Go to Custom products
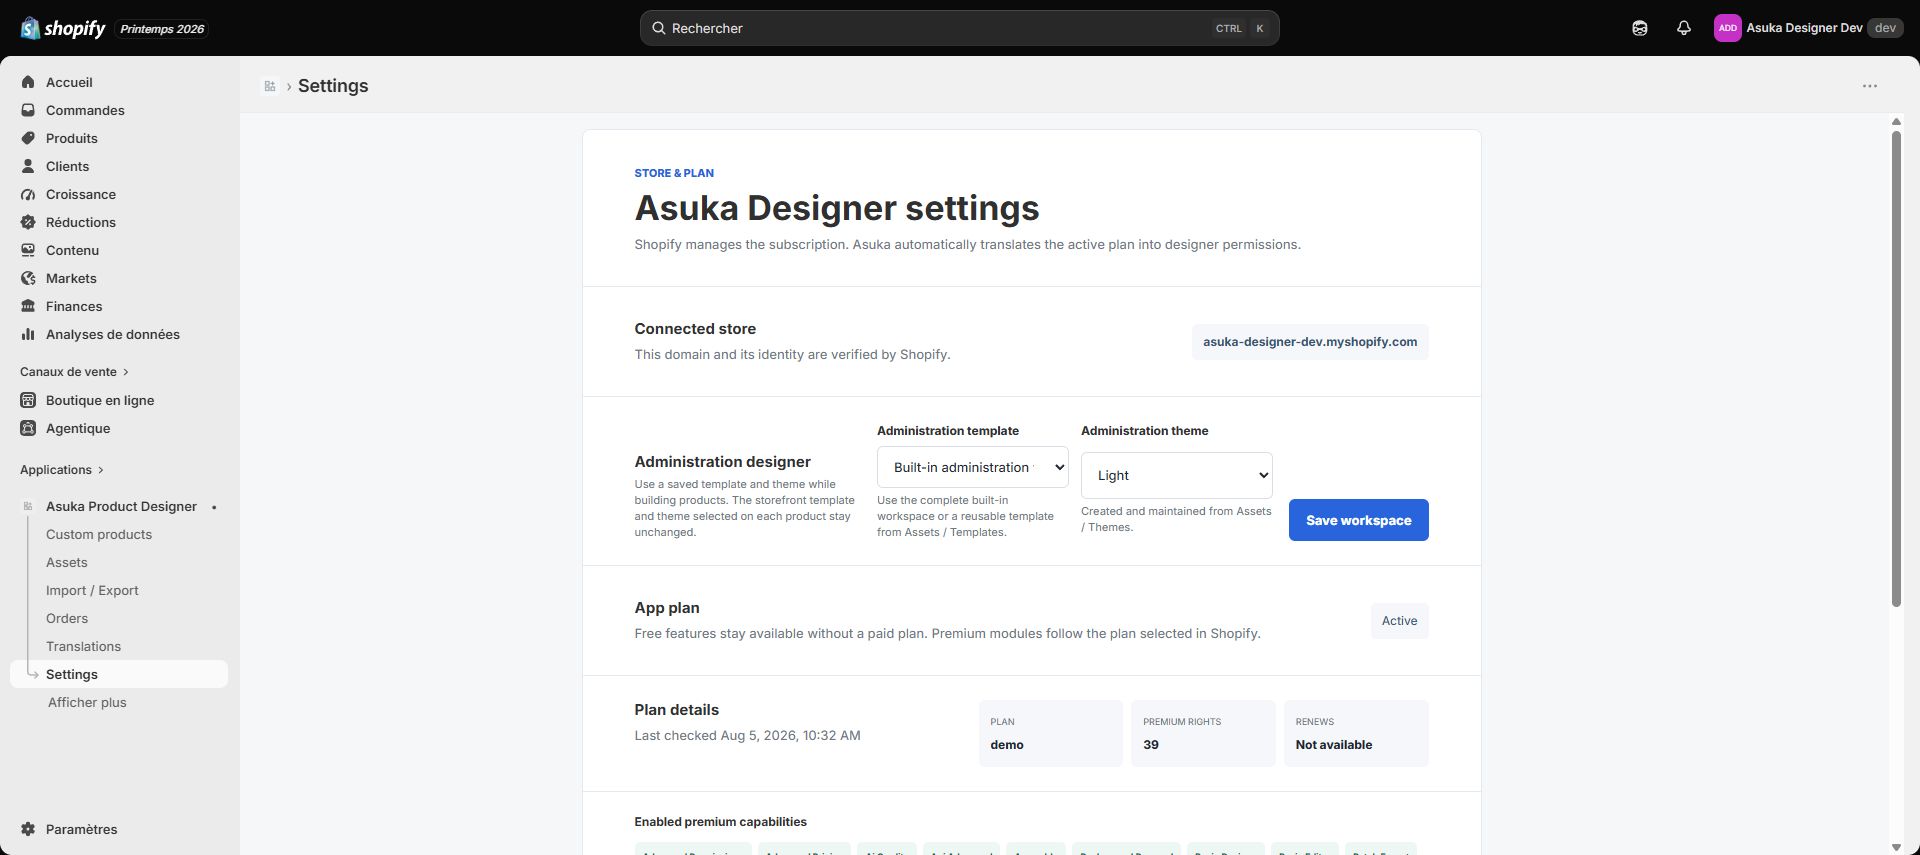Screen dimensions: 1920x855 [x=99, y=534]
